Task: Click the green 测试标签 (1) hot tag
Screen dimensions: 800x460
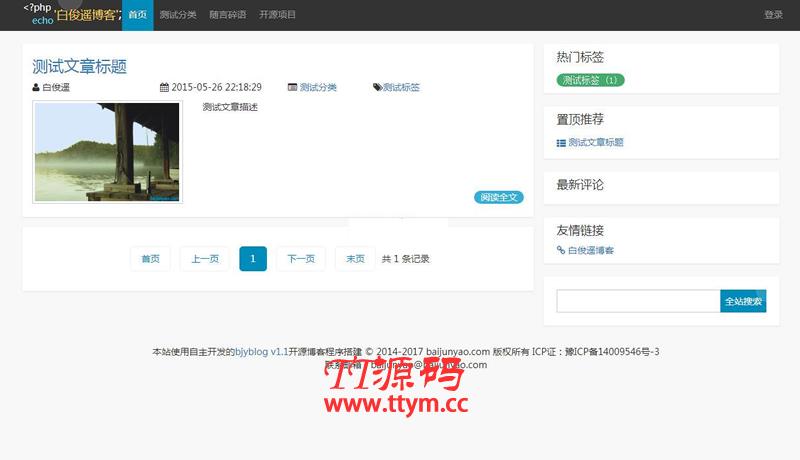Action: (590, 80)
